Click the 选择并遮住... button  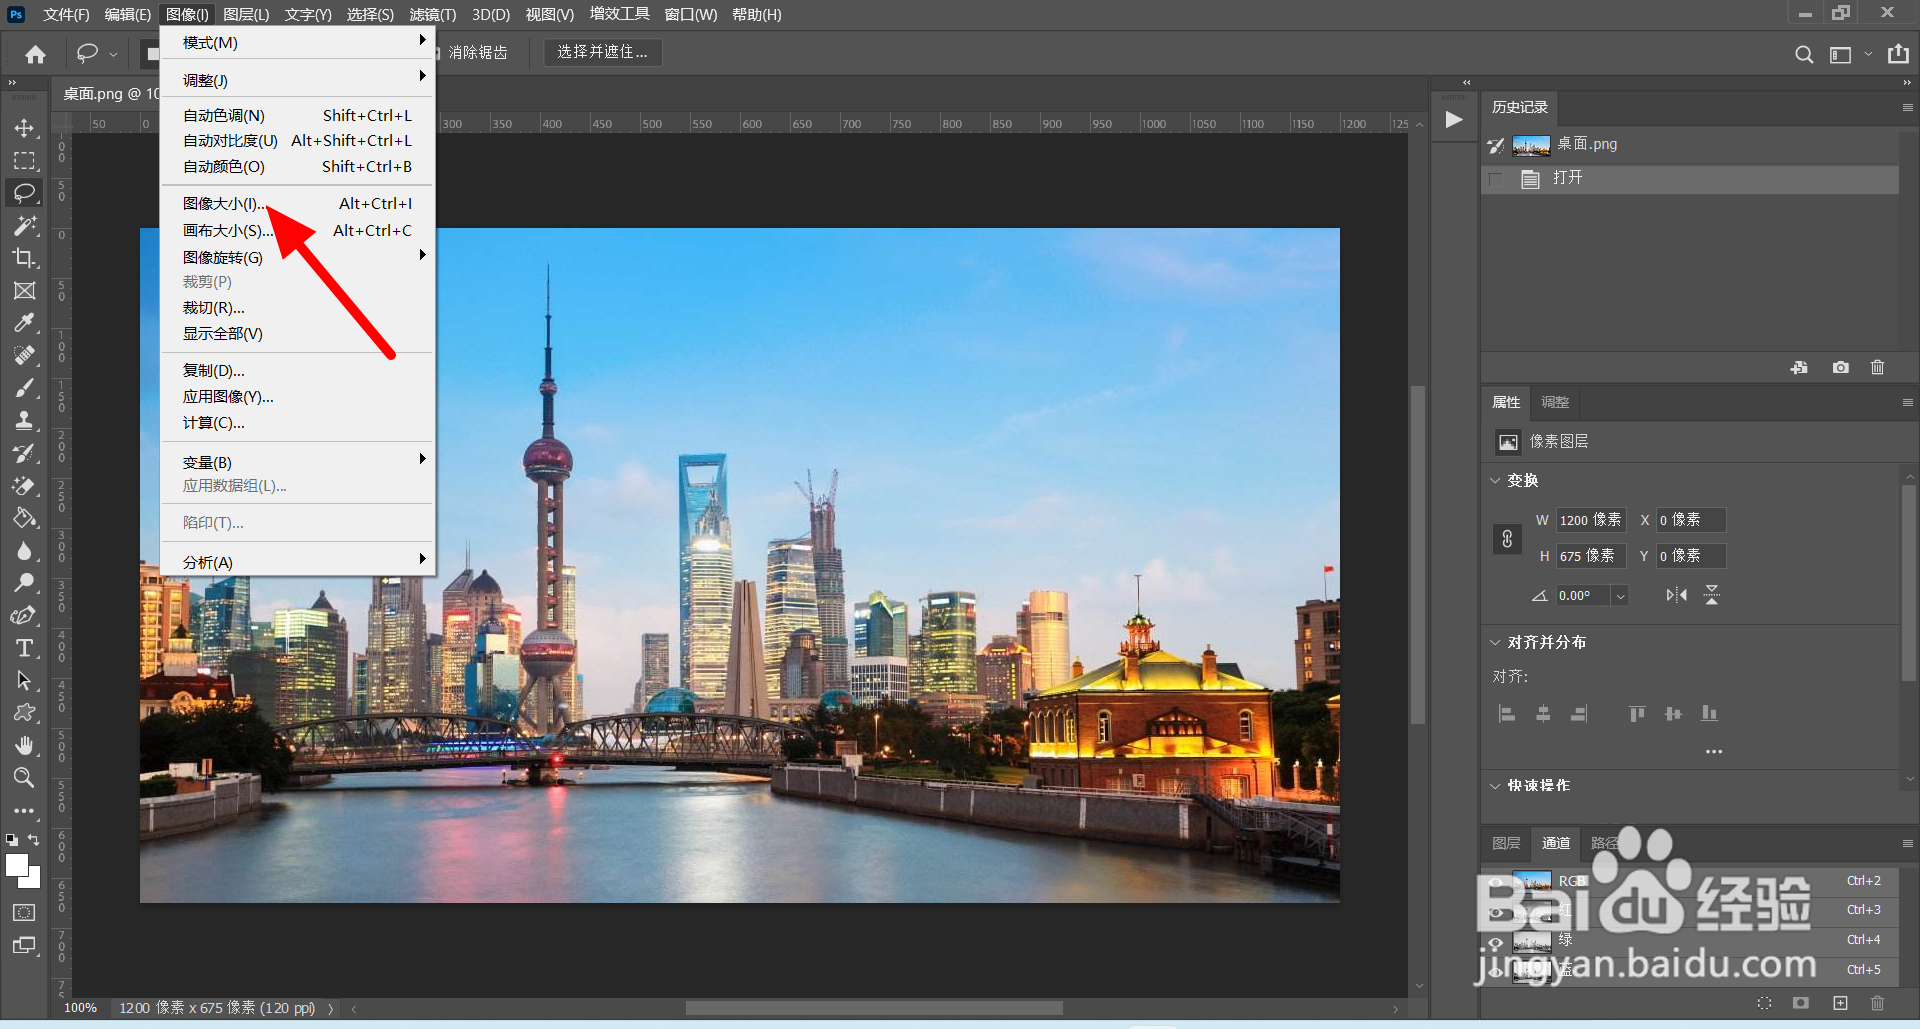(602, 52)
